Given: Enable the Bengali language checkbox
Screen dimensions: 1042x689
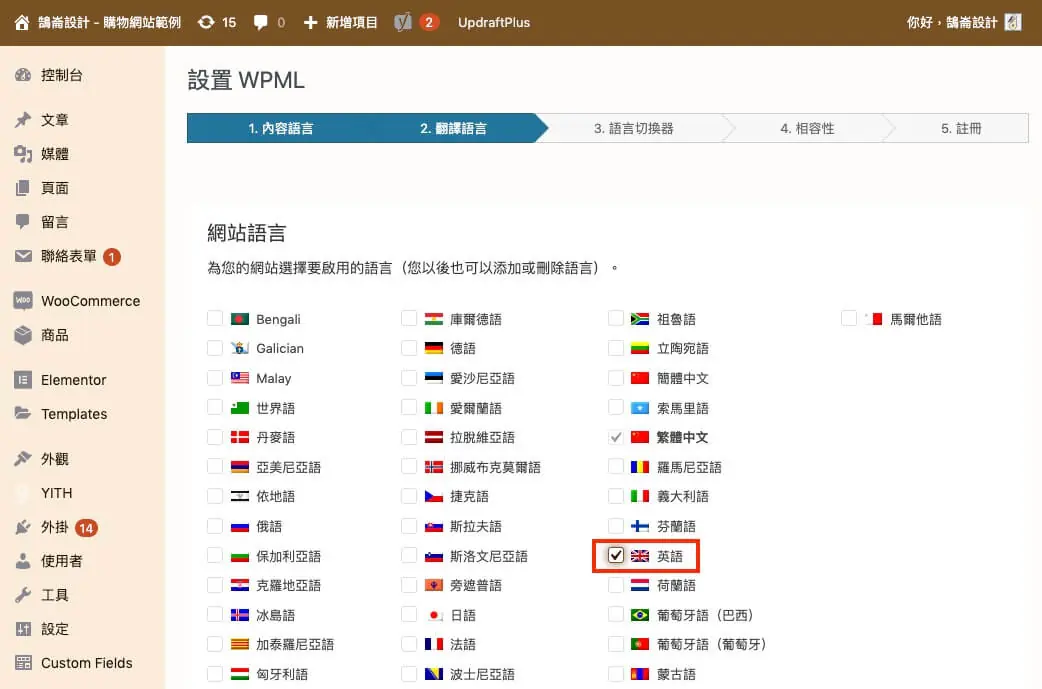Looking at the screenshot, I should point(215,319).
